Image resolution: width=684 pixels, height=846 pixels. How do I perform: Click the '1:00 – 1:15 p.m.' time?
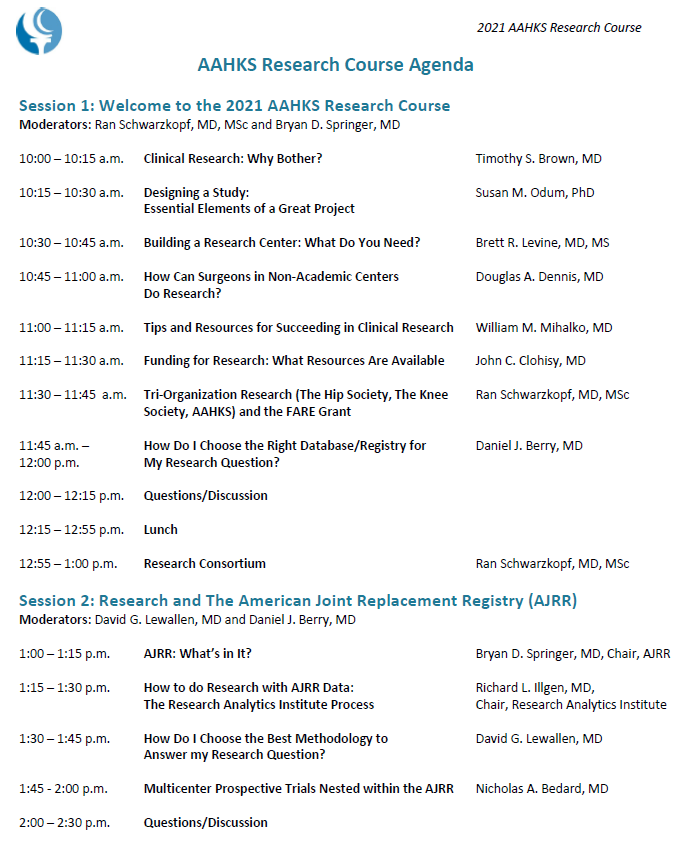tap(64, 654)
